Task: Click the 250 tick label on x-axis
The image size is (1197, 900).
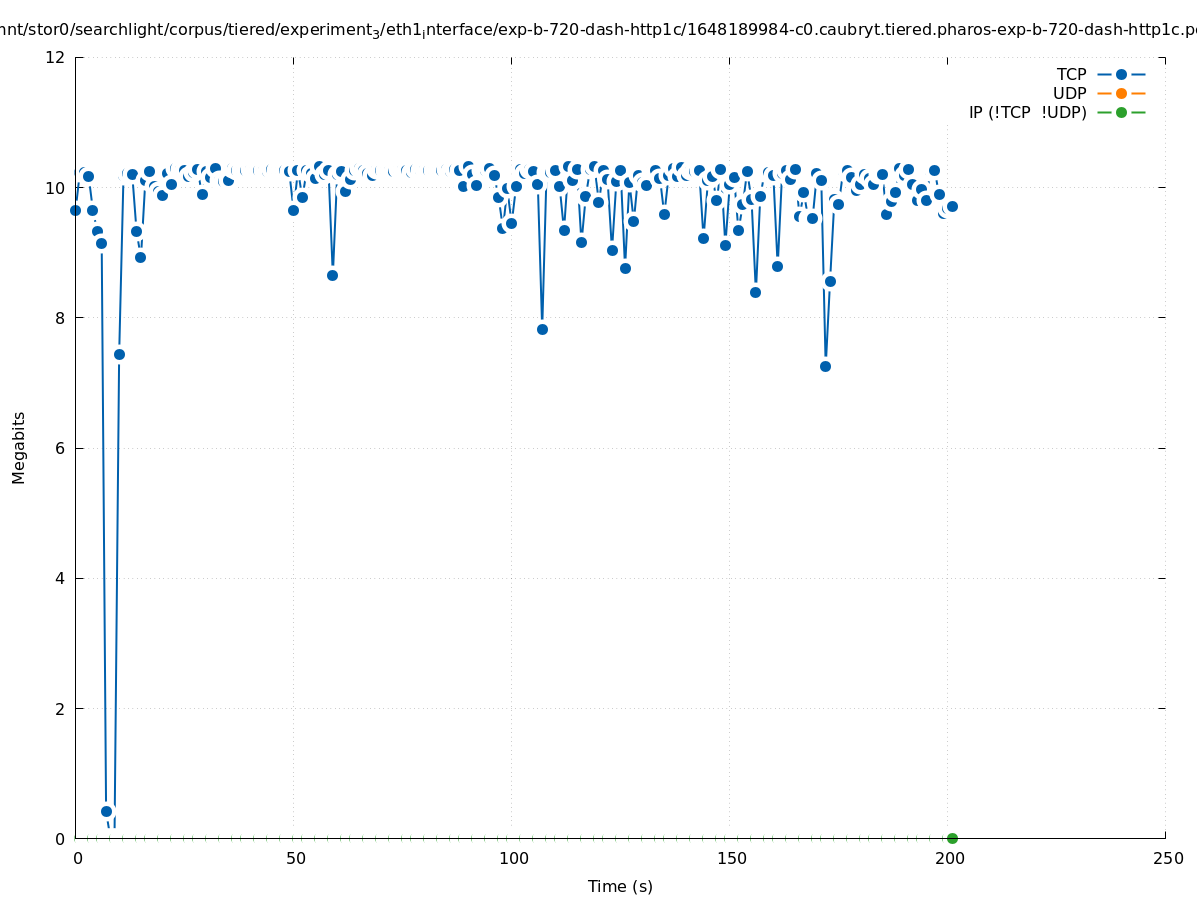Action: coord(1166,858)
